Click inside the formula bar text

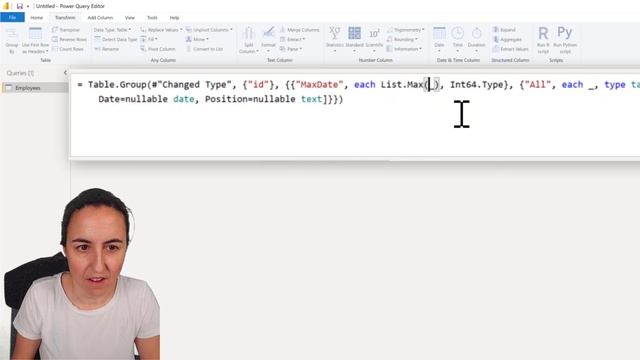pyautogui.click(x=355, y=115)
